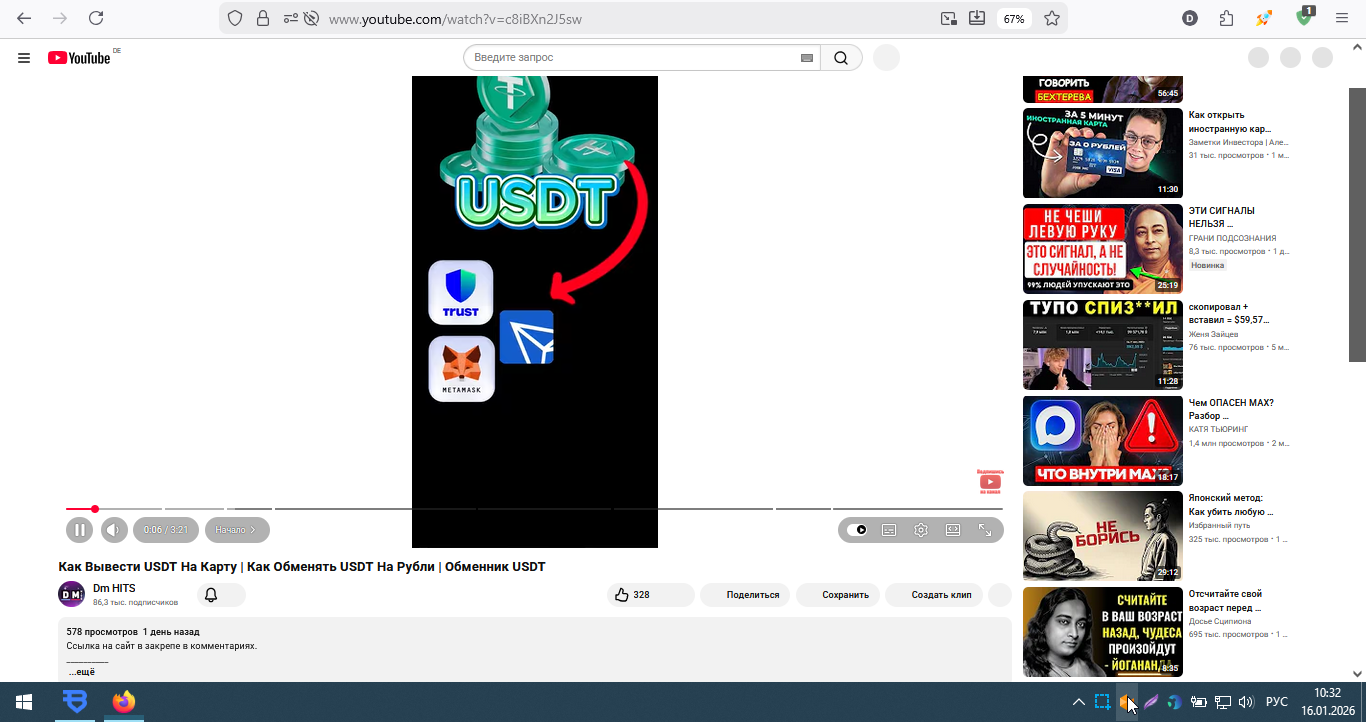Click the Создать клип button
1366x722 pixels.
click(x=934, y=595)
